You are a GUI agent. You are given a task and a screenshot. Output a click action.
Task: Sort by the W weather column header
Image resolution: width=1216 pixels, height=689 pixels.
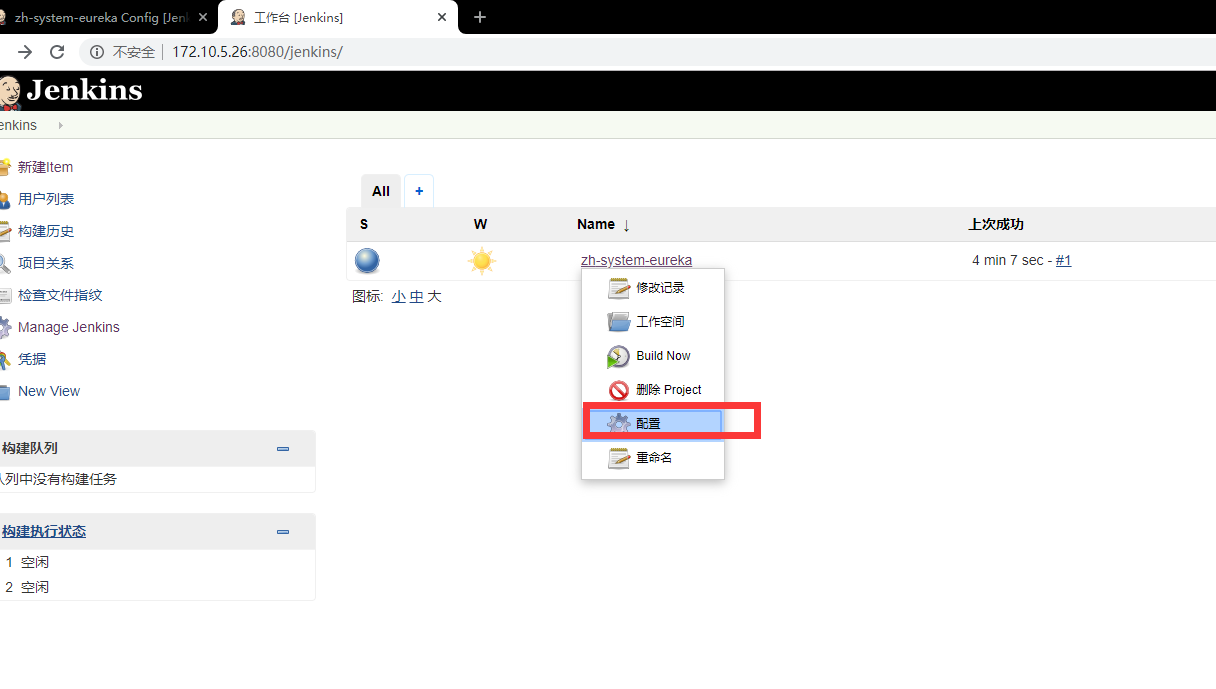[481, 224]
